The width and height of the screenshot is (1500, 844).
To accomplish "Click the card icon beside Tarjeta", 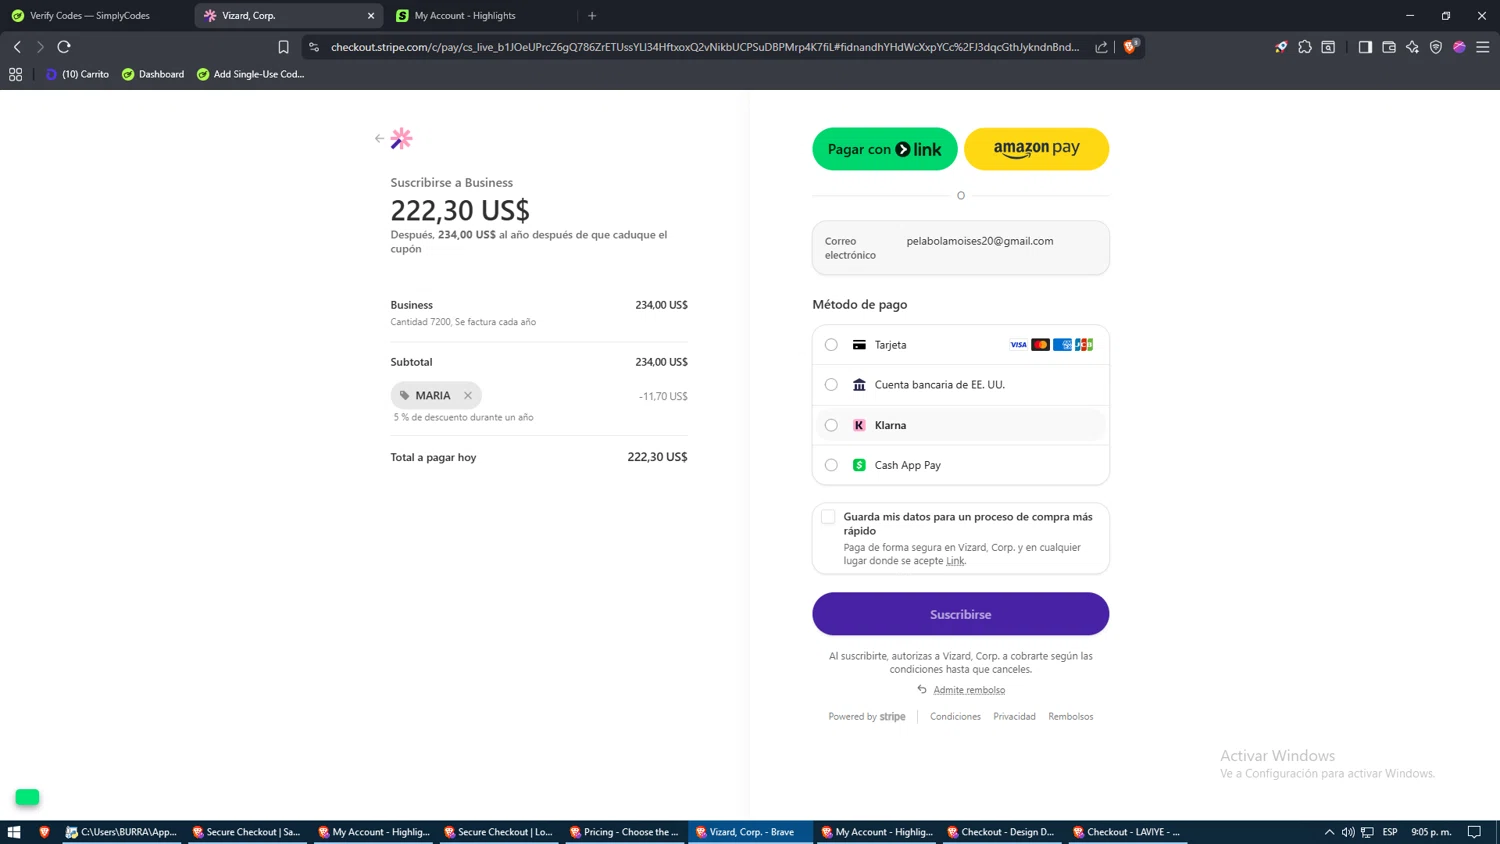I will point(859,345).
